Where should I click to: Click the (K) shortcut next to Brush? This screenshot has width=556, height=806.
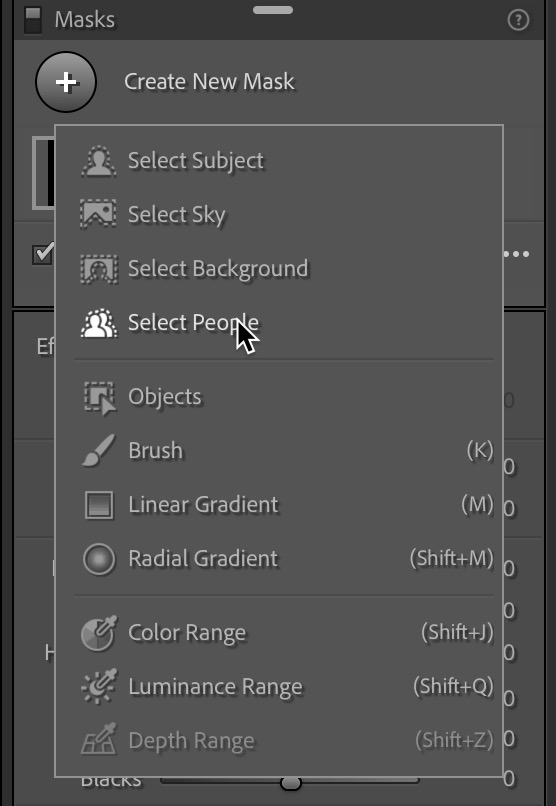tap(480, 450)
